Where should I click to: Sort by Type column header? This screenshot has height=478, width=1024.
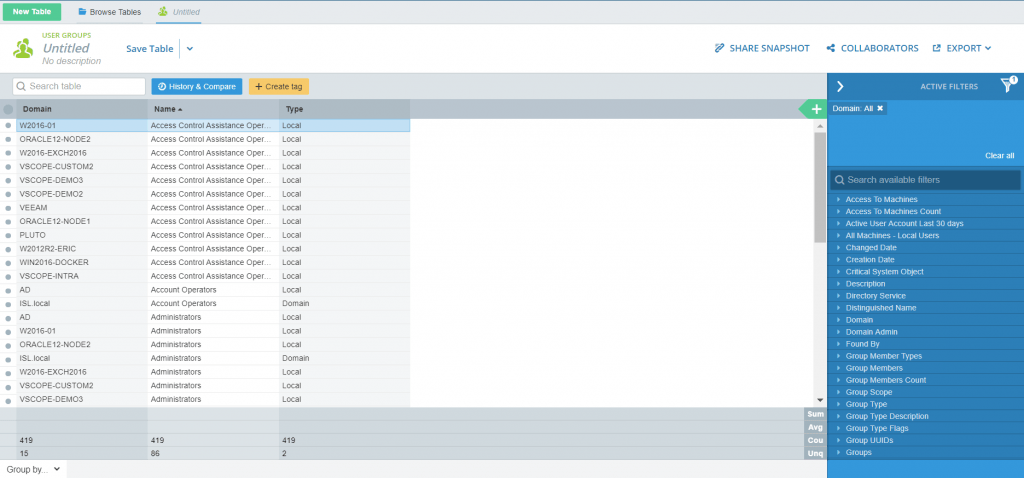click(344, 109)
